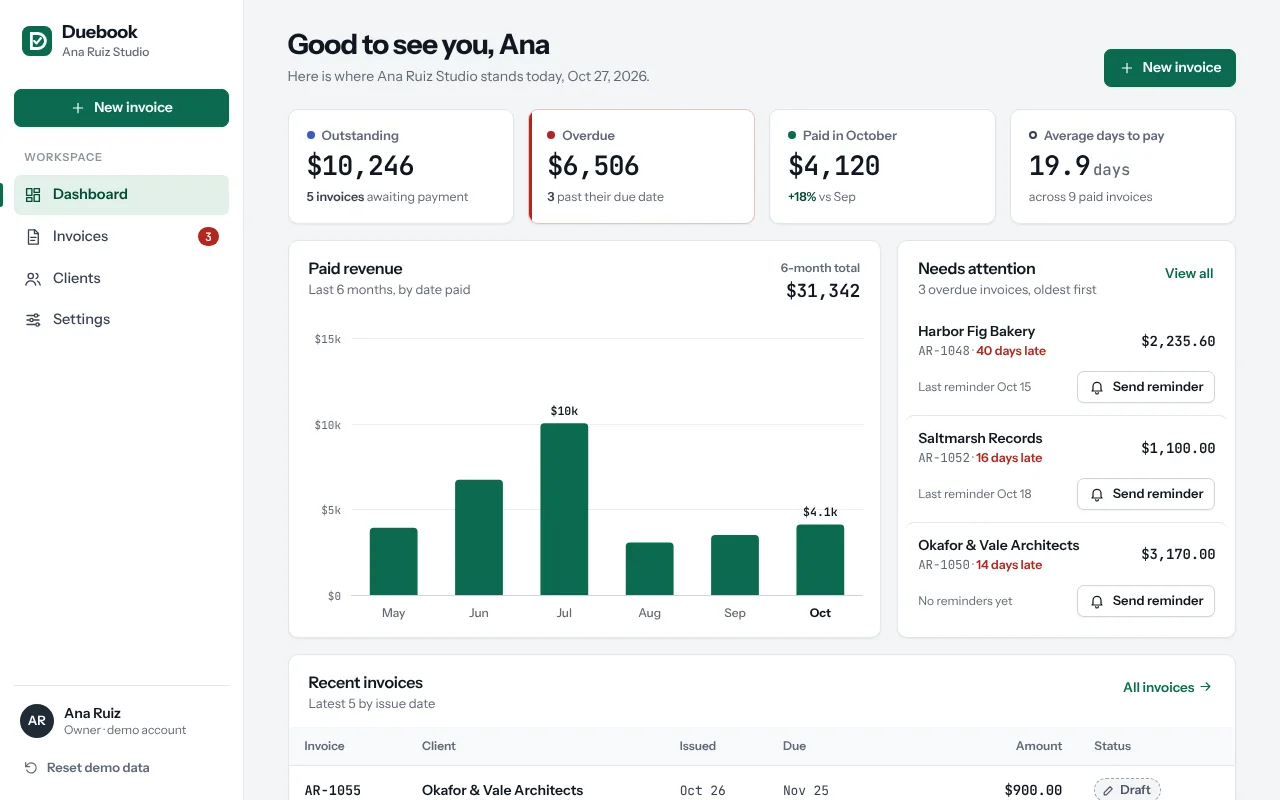The height and width of the screenshot is (800, 1280).
Task: Click the June bar in Paid revenue chart
Action: 479,538
